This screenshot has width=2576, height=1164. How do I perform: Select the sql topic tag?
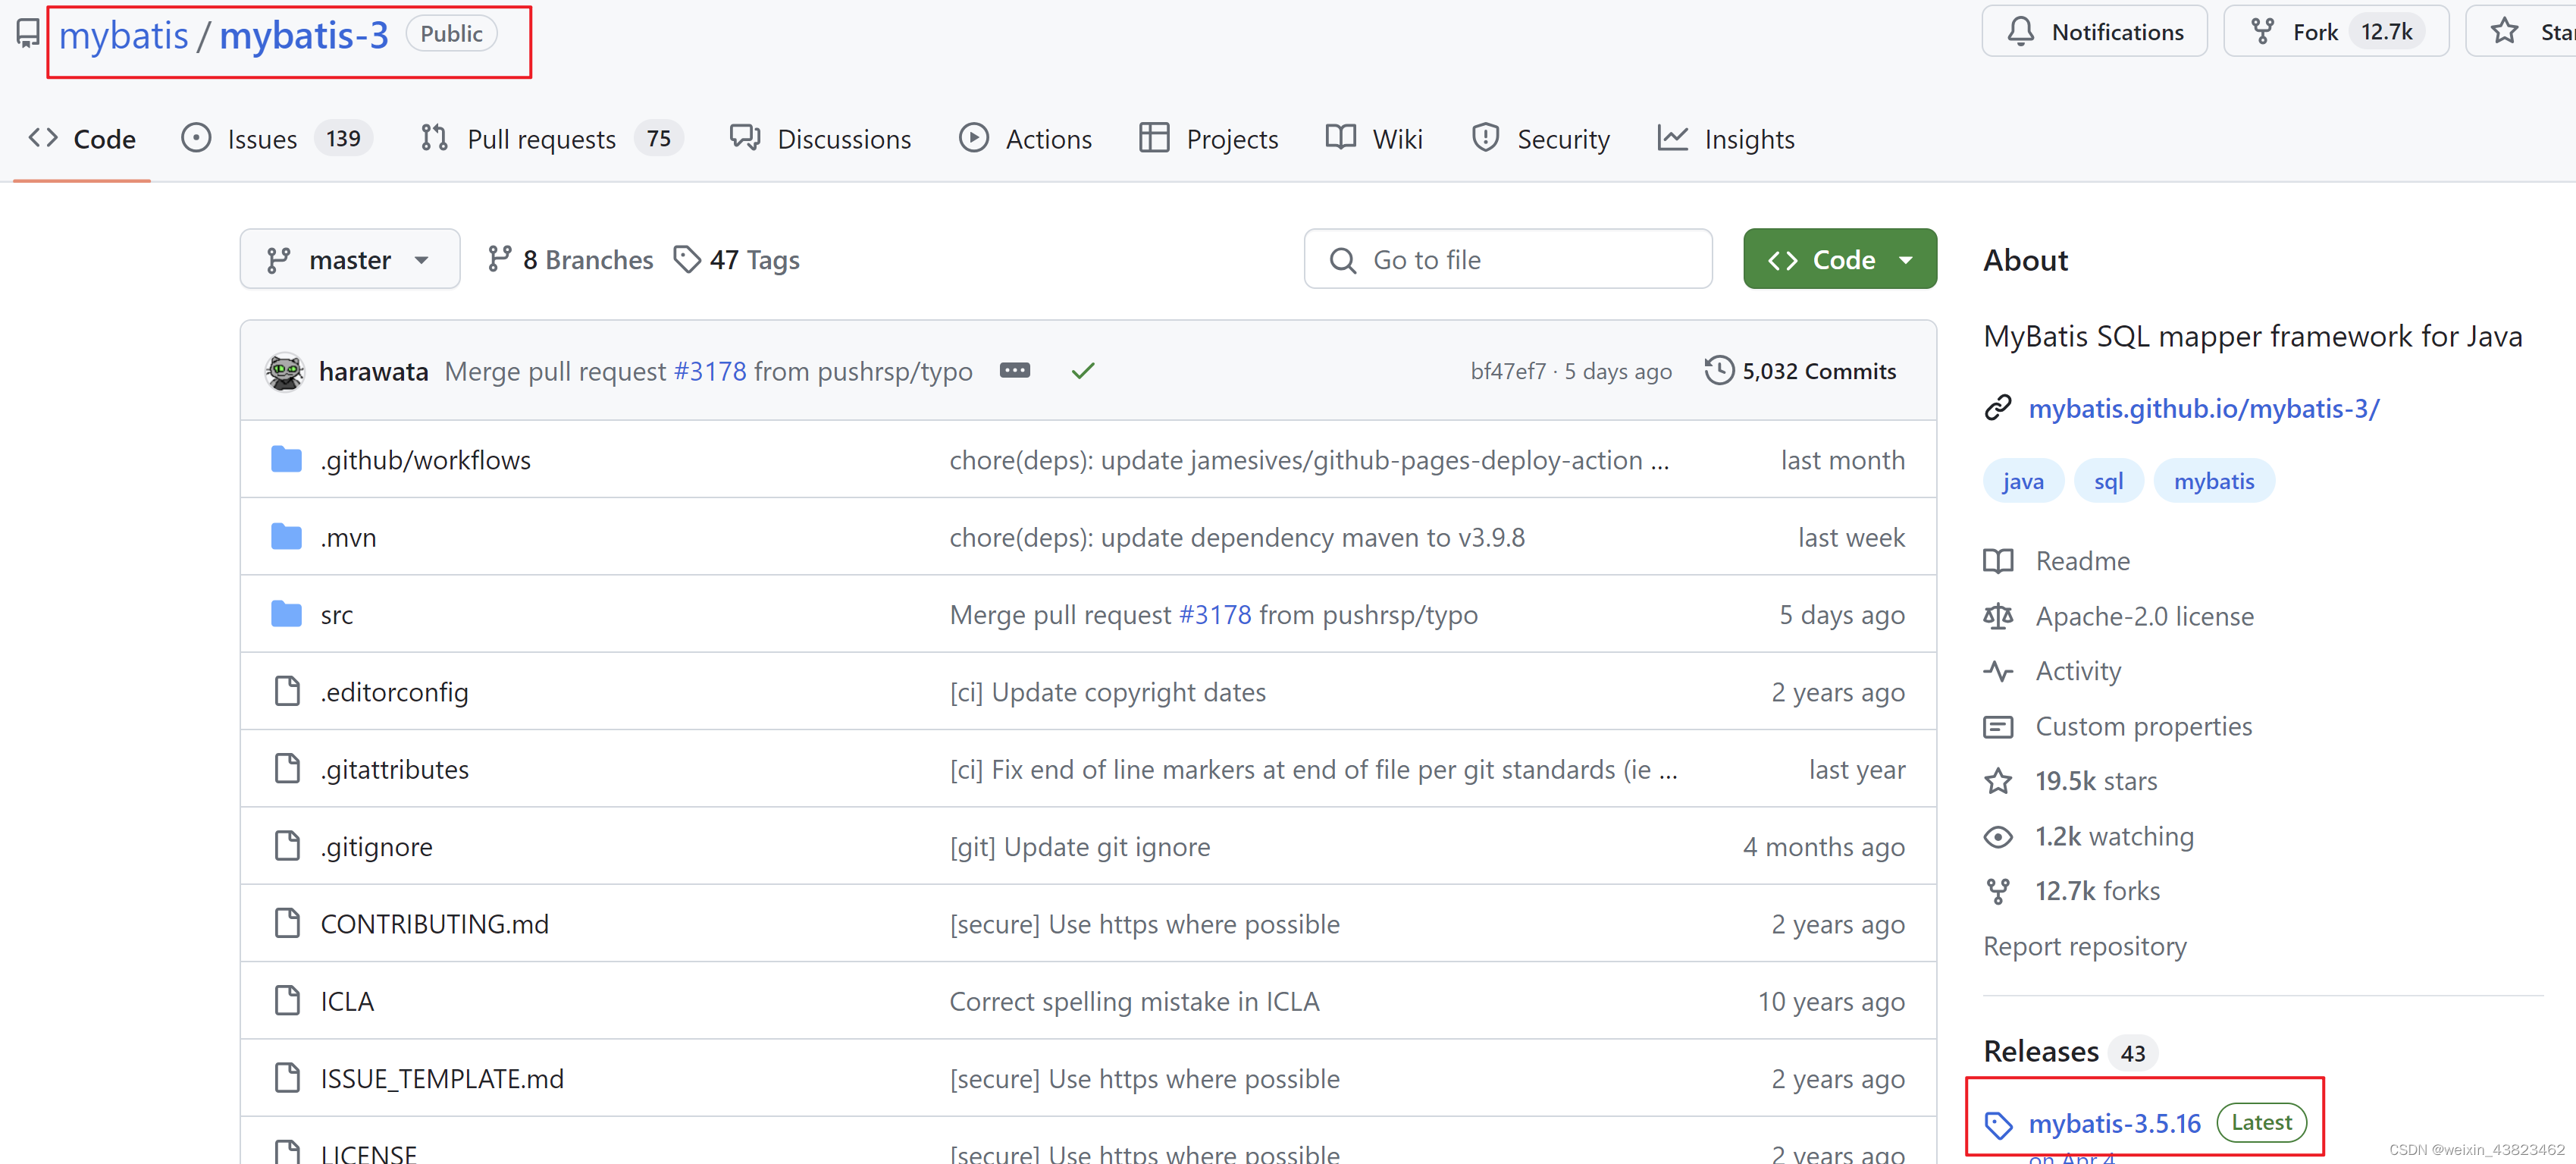point(2109,481)
